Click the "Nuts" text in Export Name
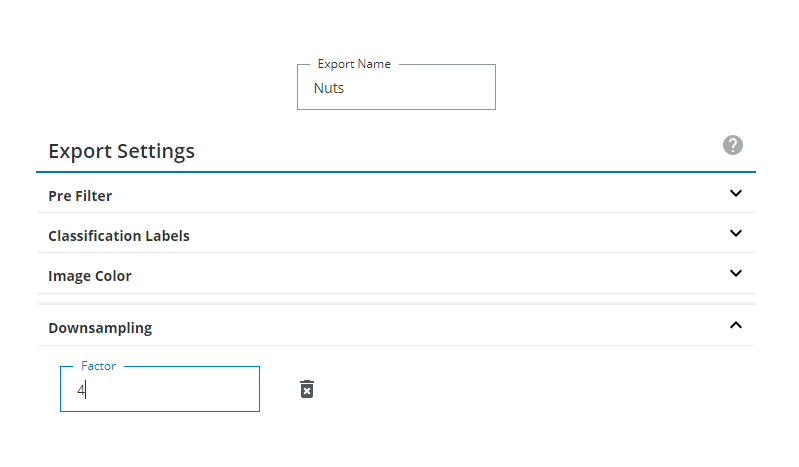This screenshot has width=799, height=467. pos(329,88)
